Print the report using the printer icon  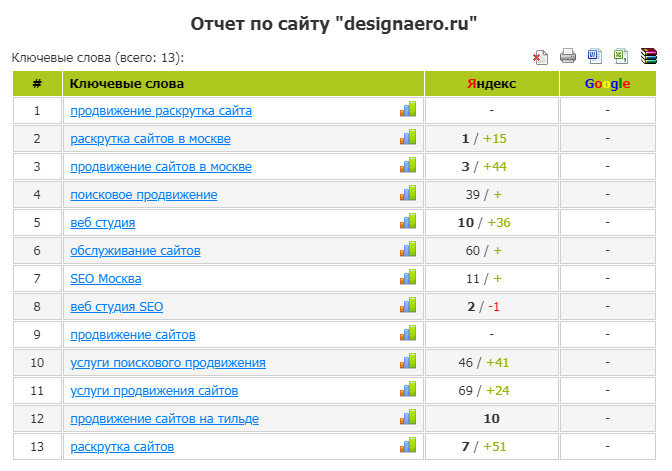pos(568,56)
